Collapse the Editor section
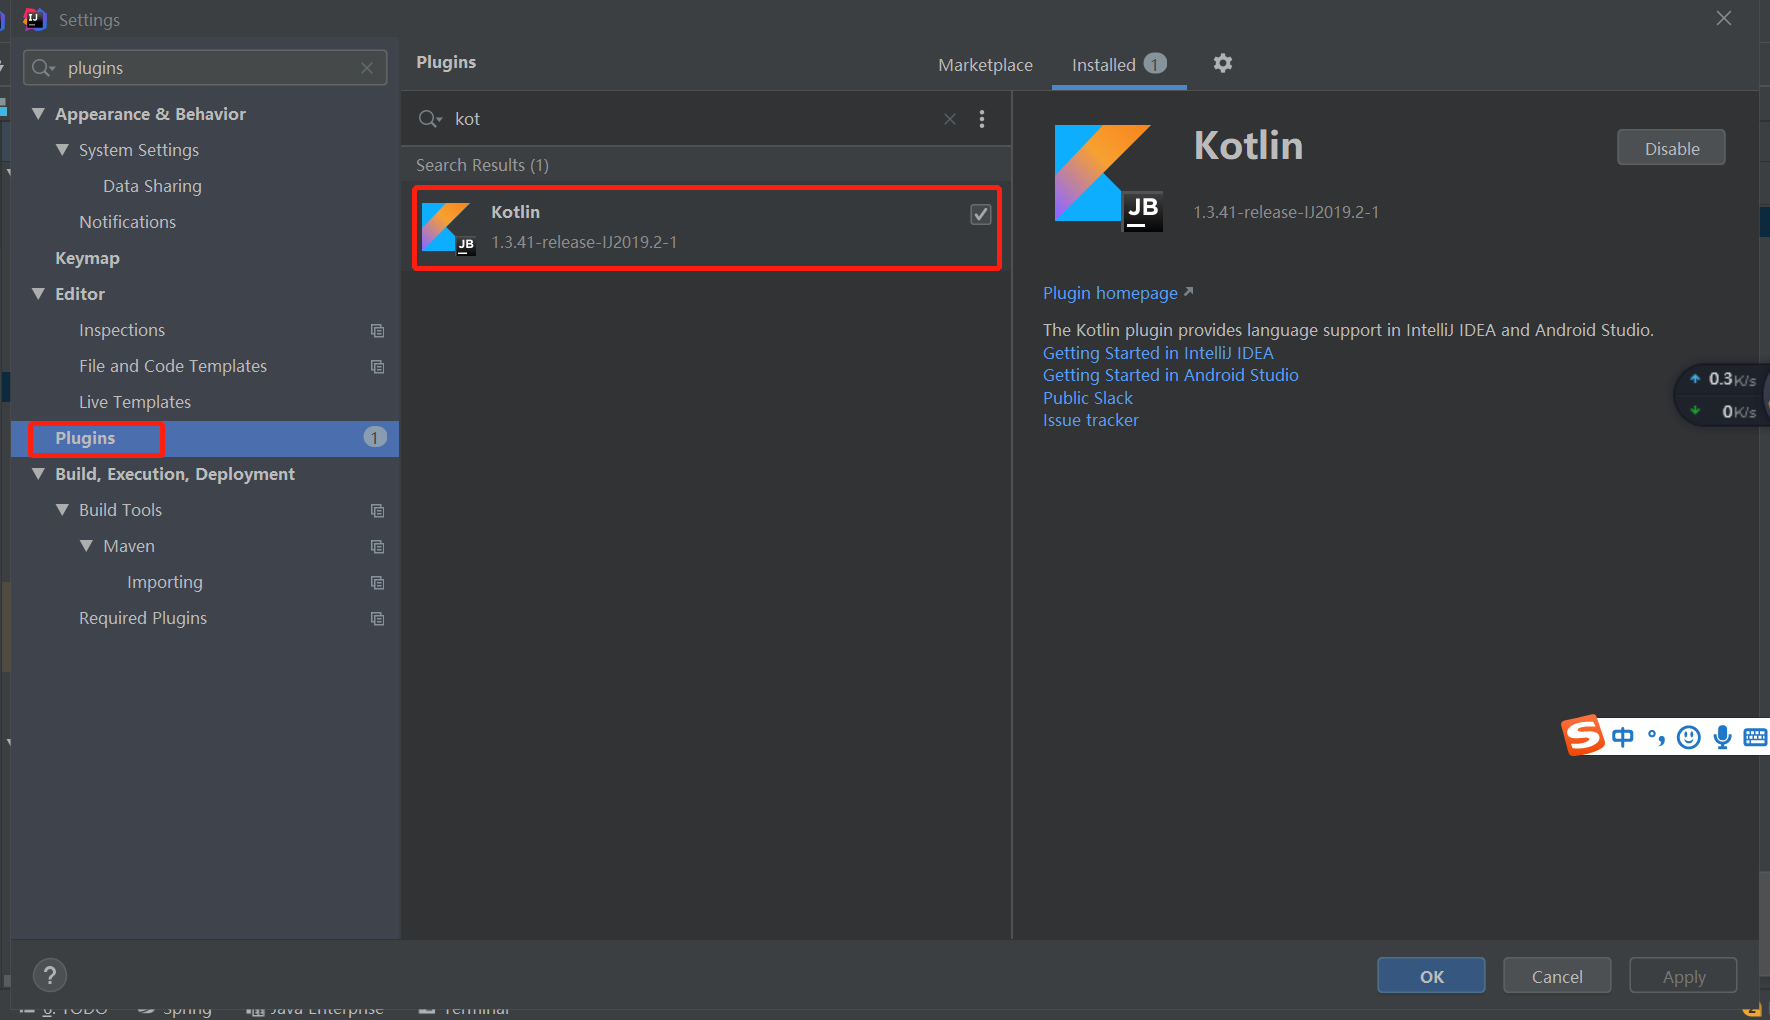1770x1020 pixels. [x=38, y=294]
